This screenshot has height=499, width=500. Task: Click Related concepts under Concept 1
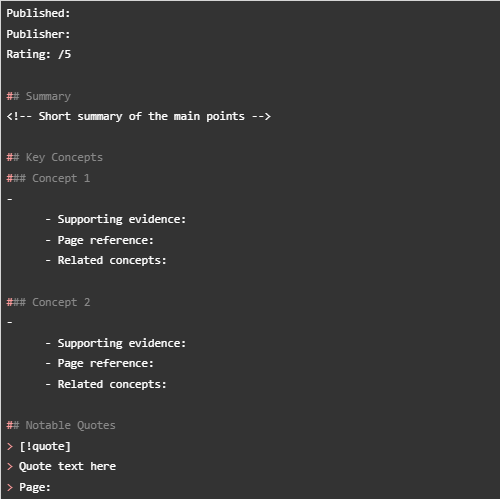click(x=106, y=260)
